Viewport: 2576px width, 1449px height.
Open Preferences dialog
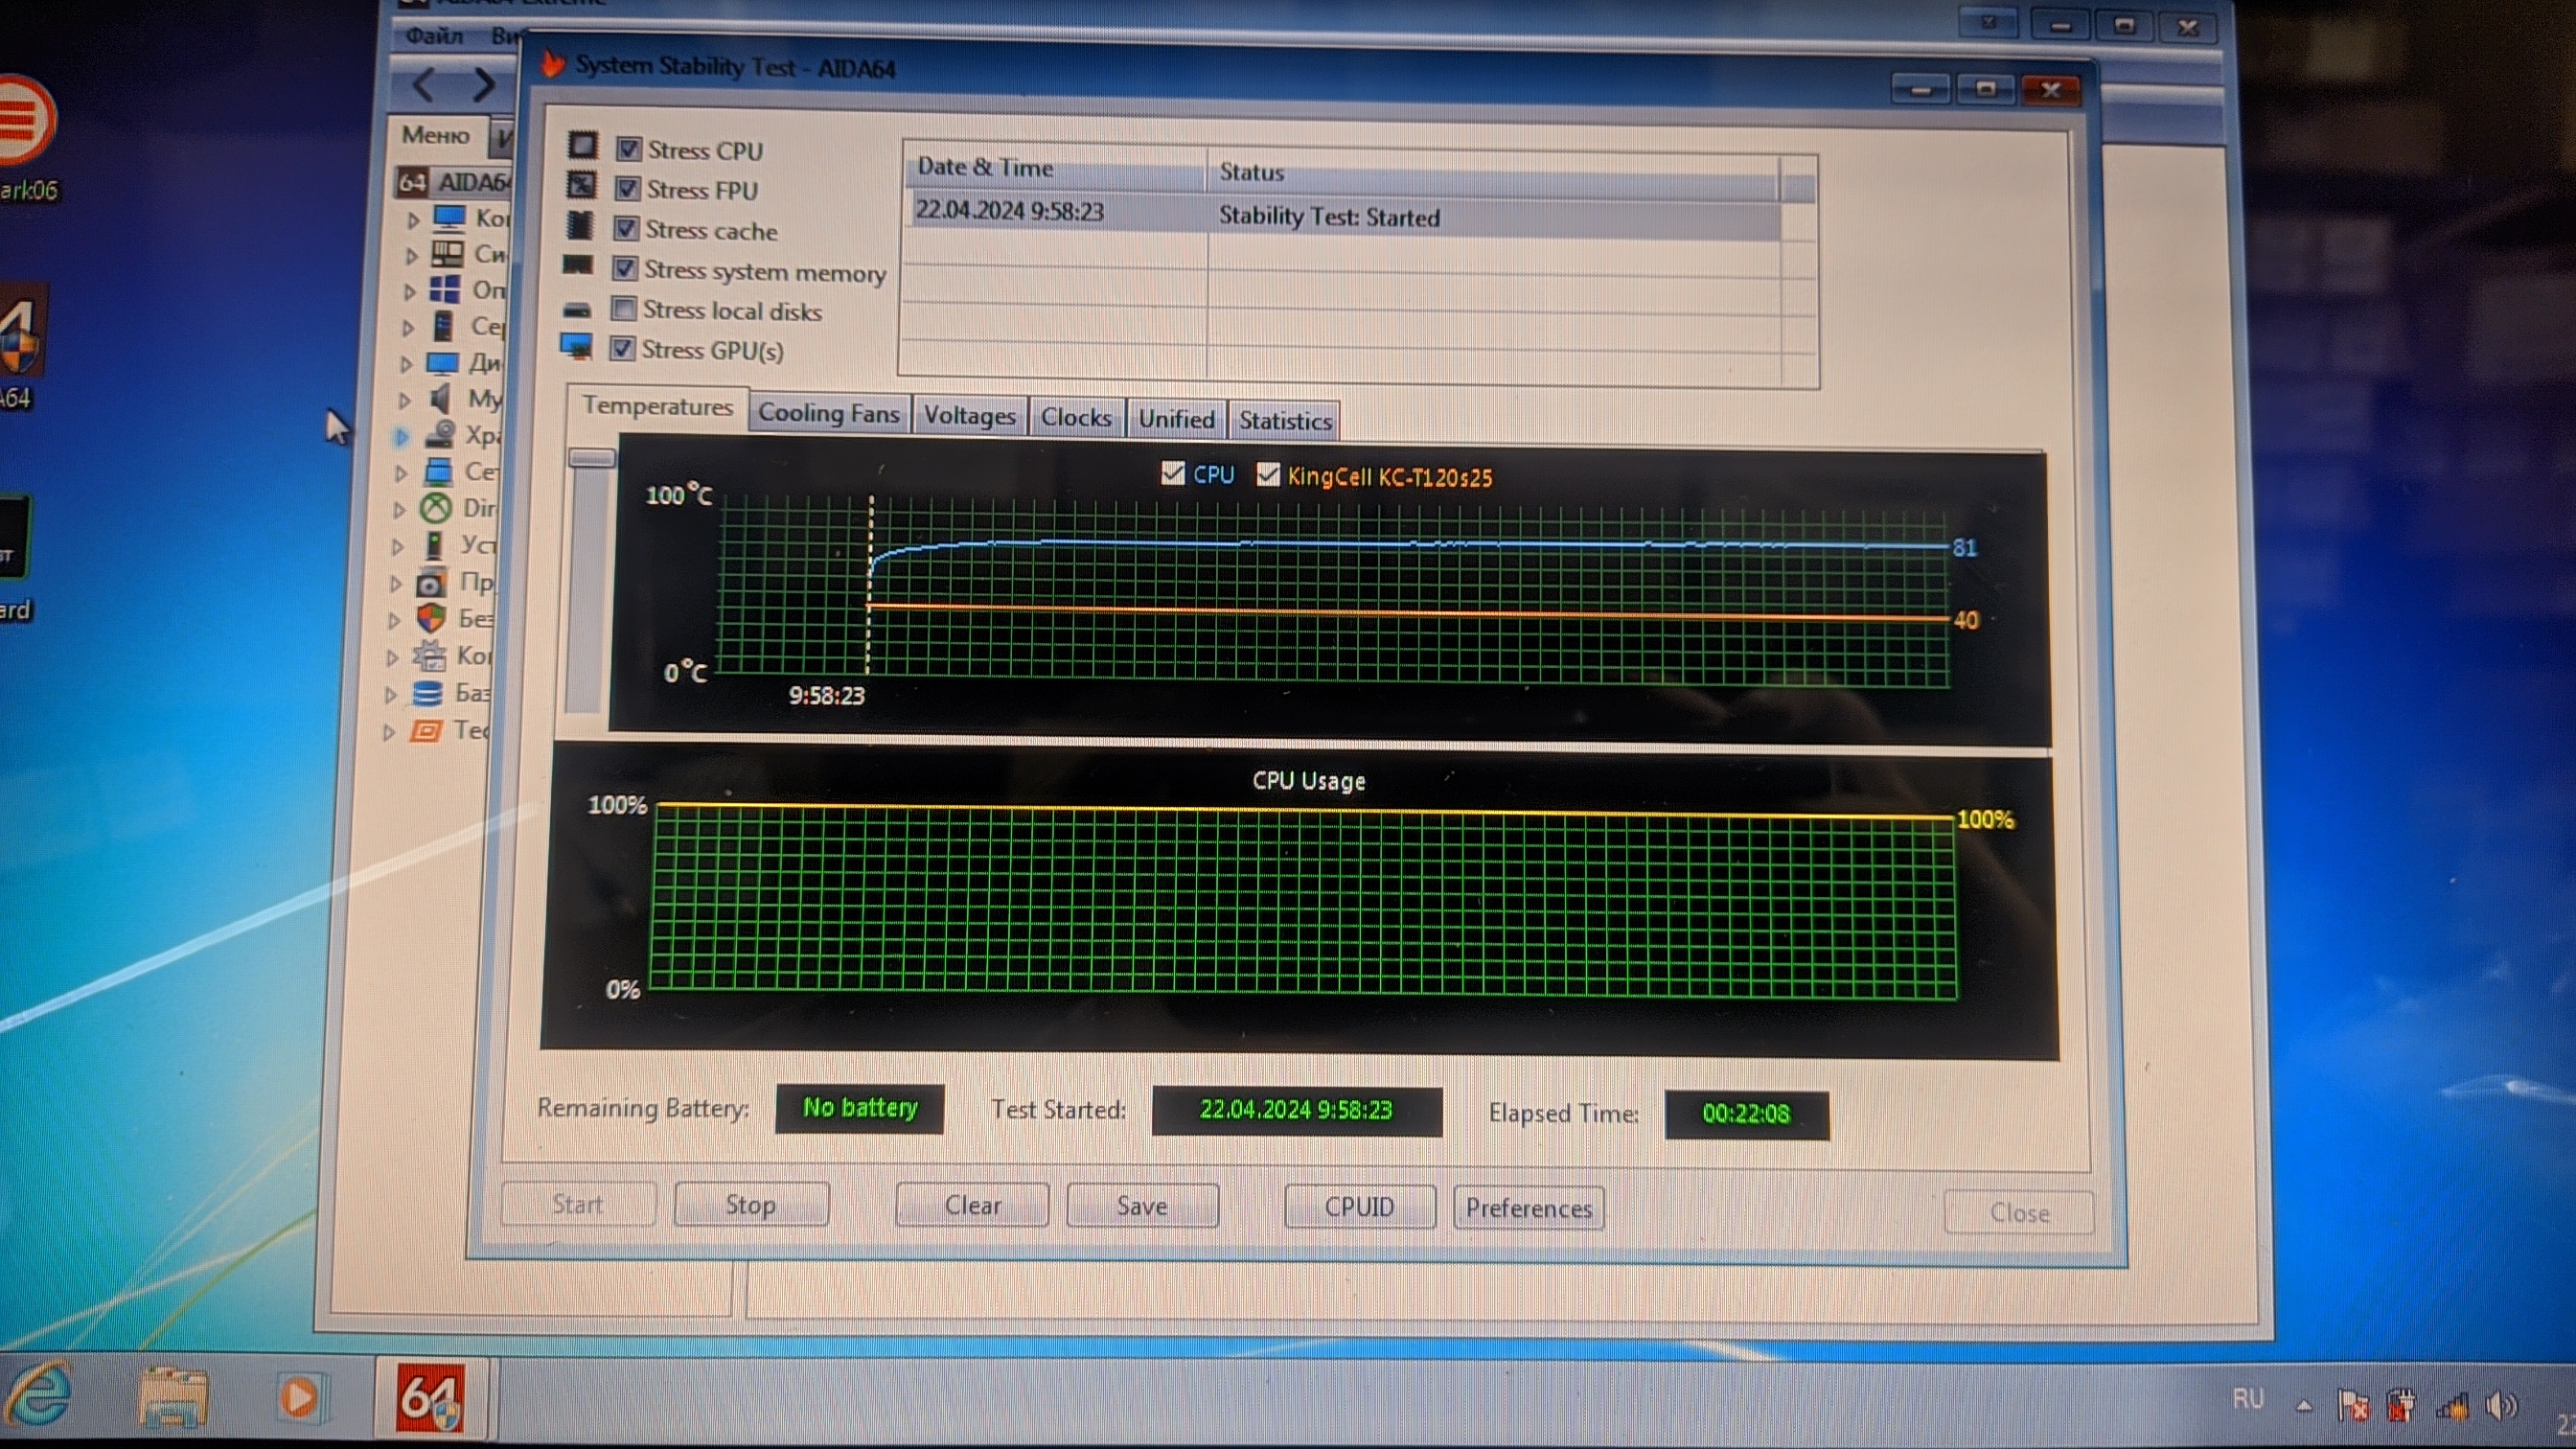pos(1529,1208)
